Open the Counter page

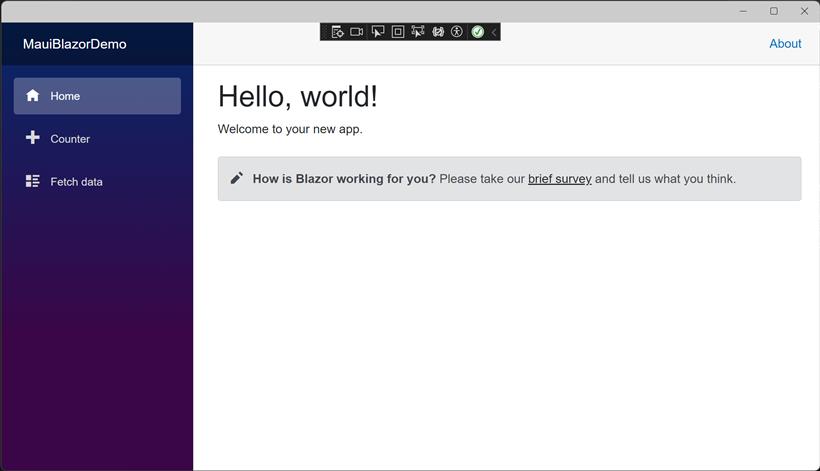tap(97, 139)
